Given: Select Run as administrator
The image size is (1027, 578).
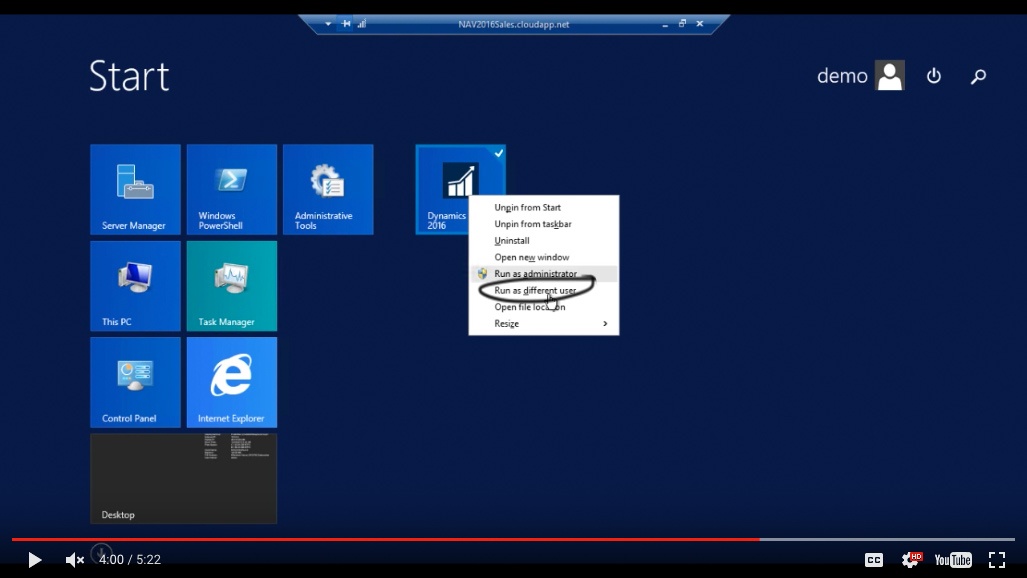Looking at the screenshot, I should 535,274.
